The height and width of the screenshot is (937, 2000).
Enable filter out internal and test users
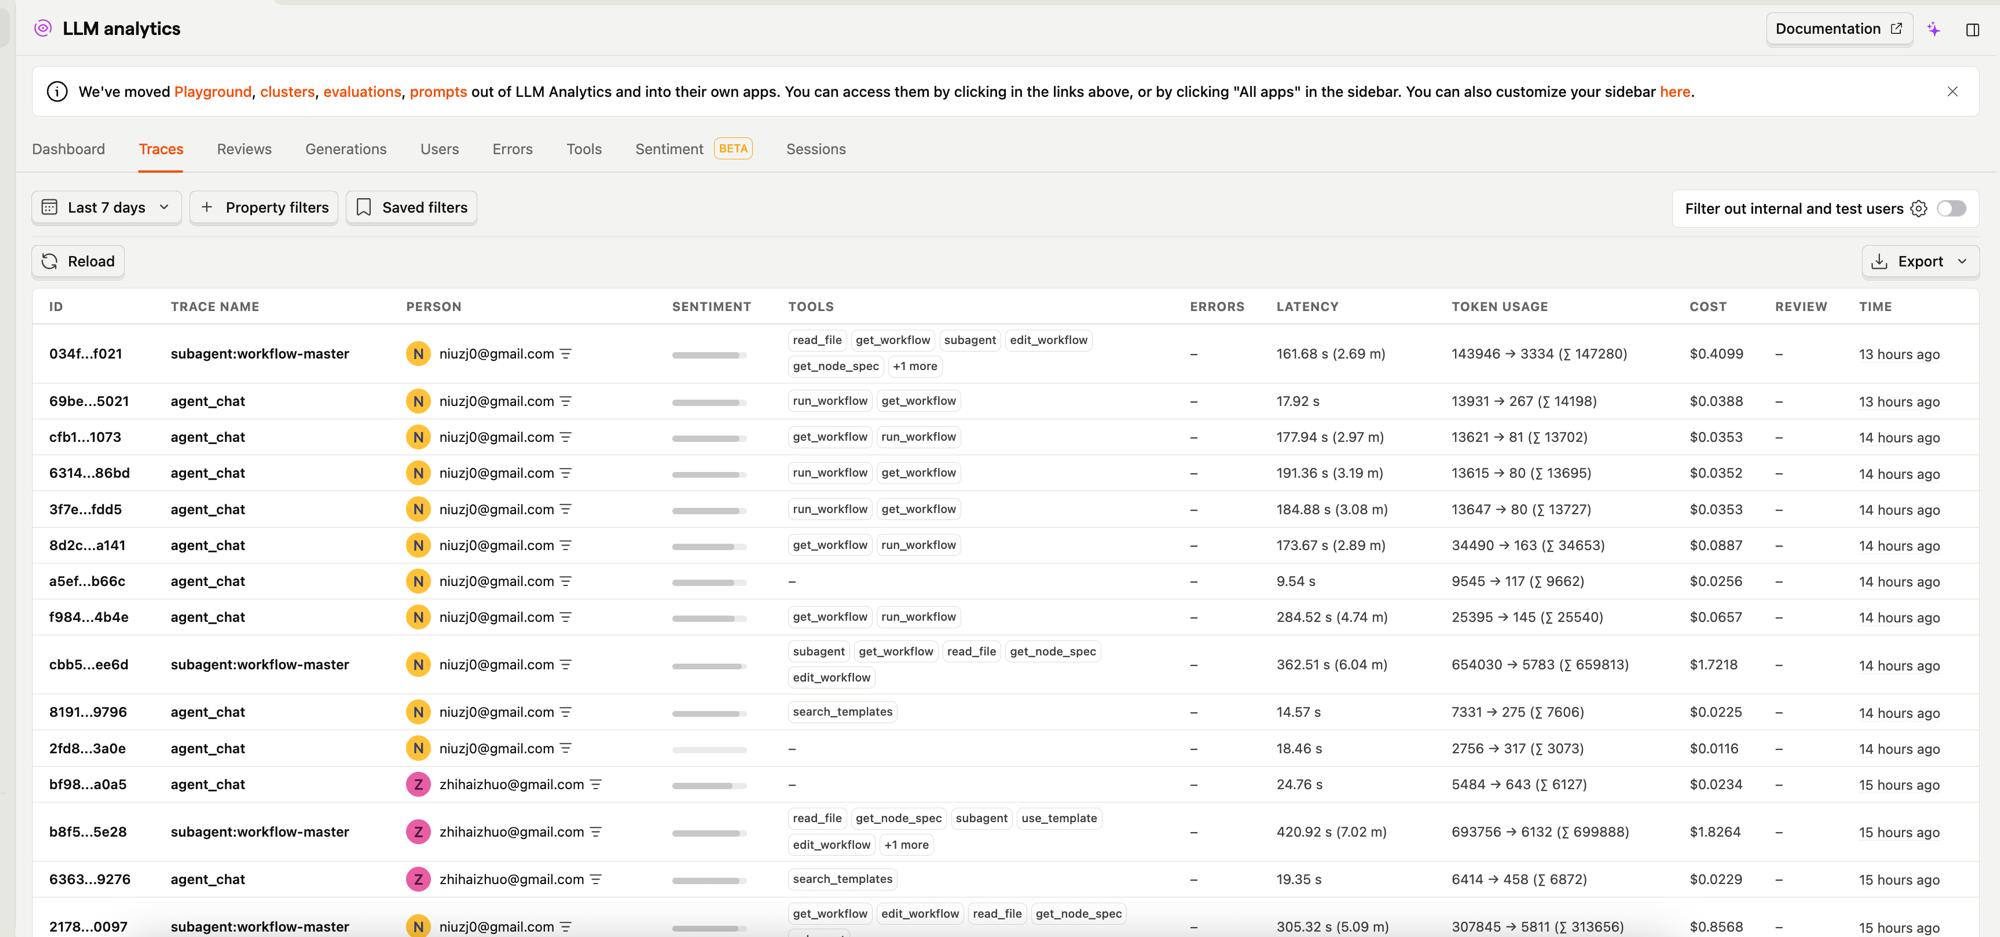coord(1951,209)
